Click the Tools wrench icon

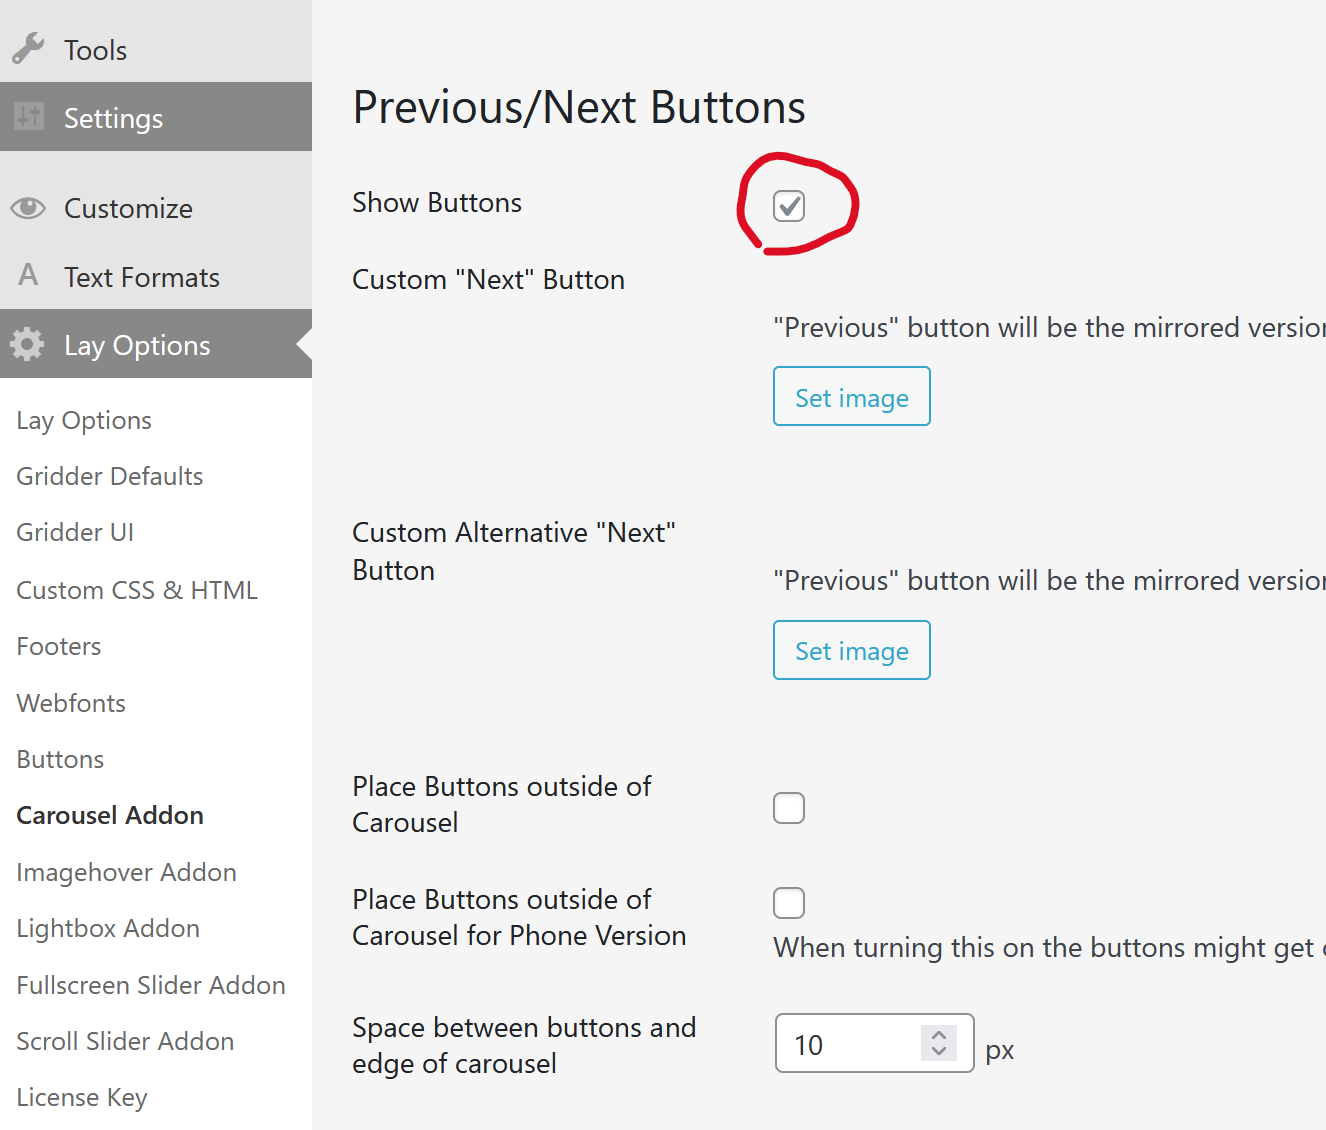28,48
